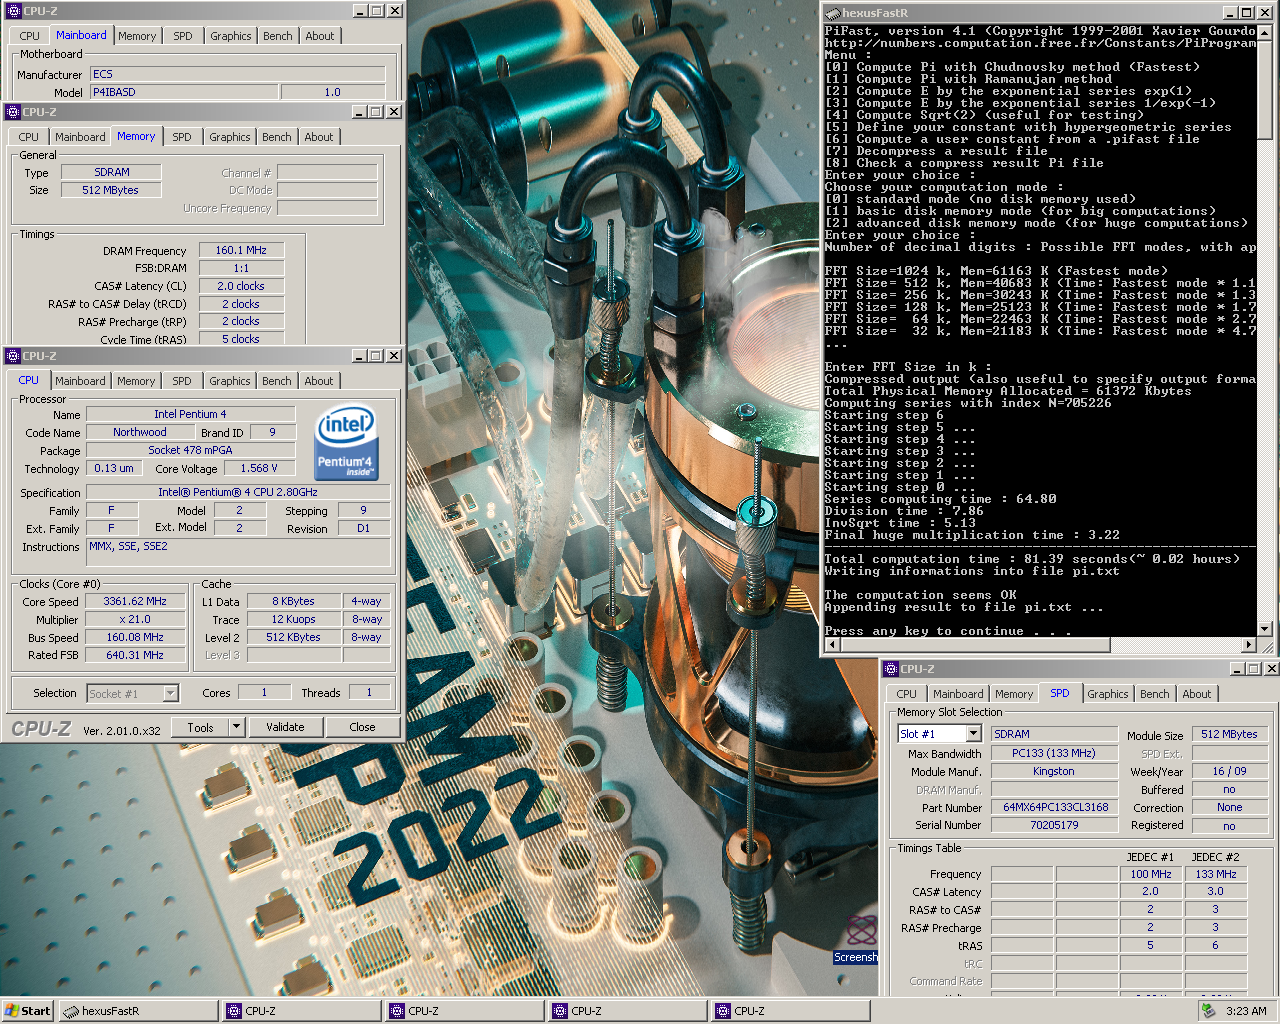Open Graphics tab in the Processor window

(x=230, y=381)
